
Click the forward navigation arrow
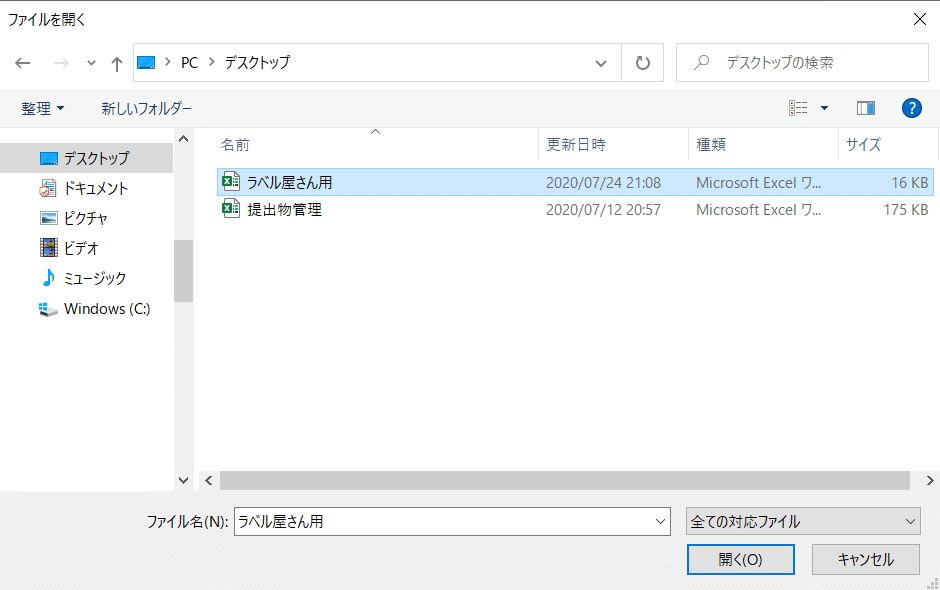click(61, 63)
